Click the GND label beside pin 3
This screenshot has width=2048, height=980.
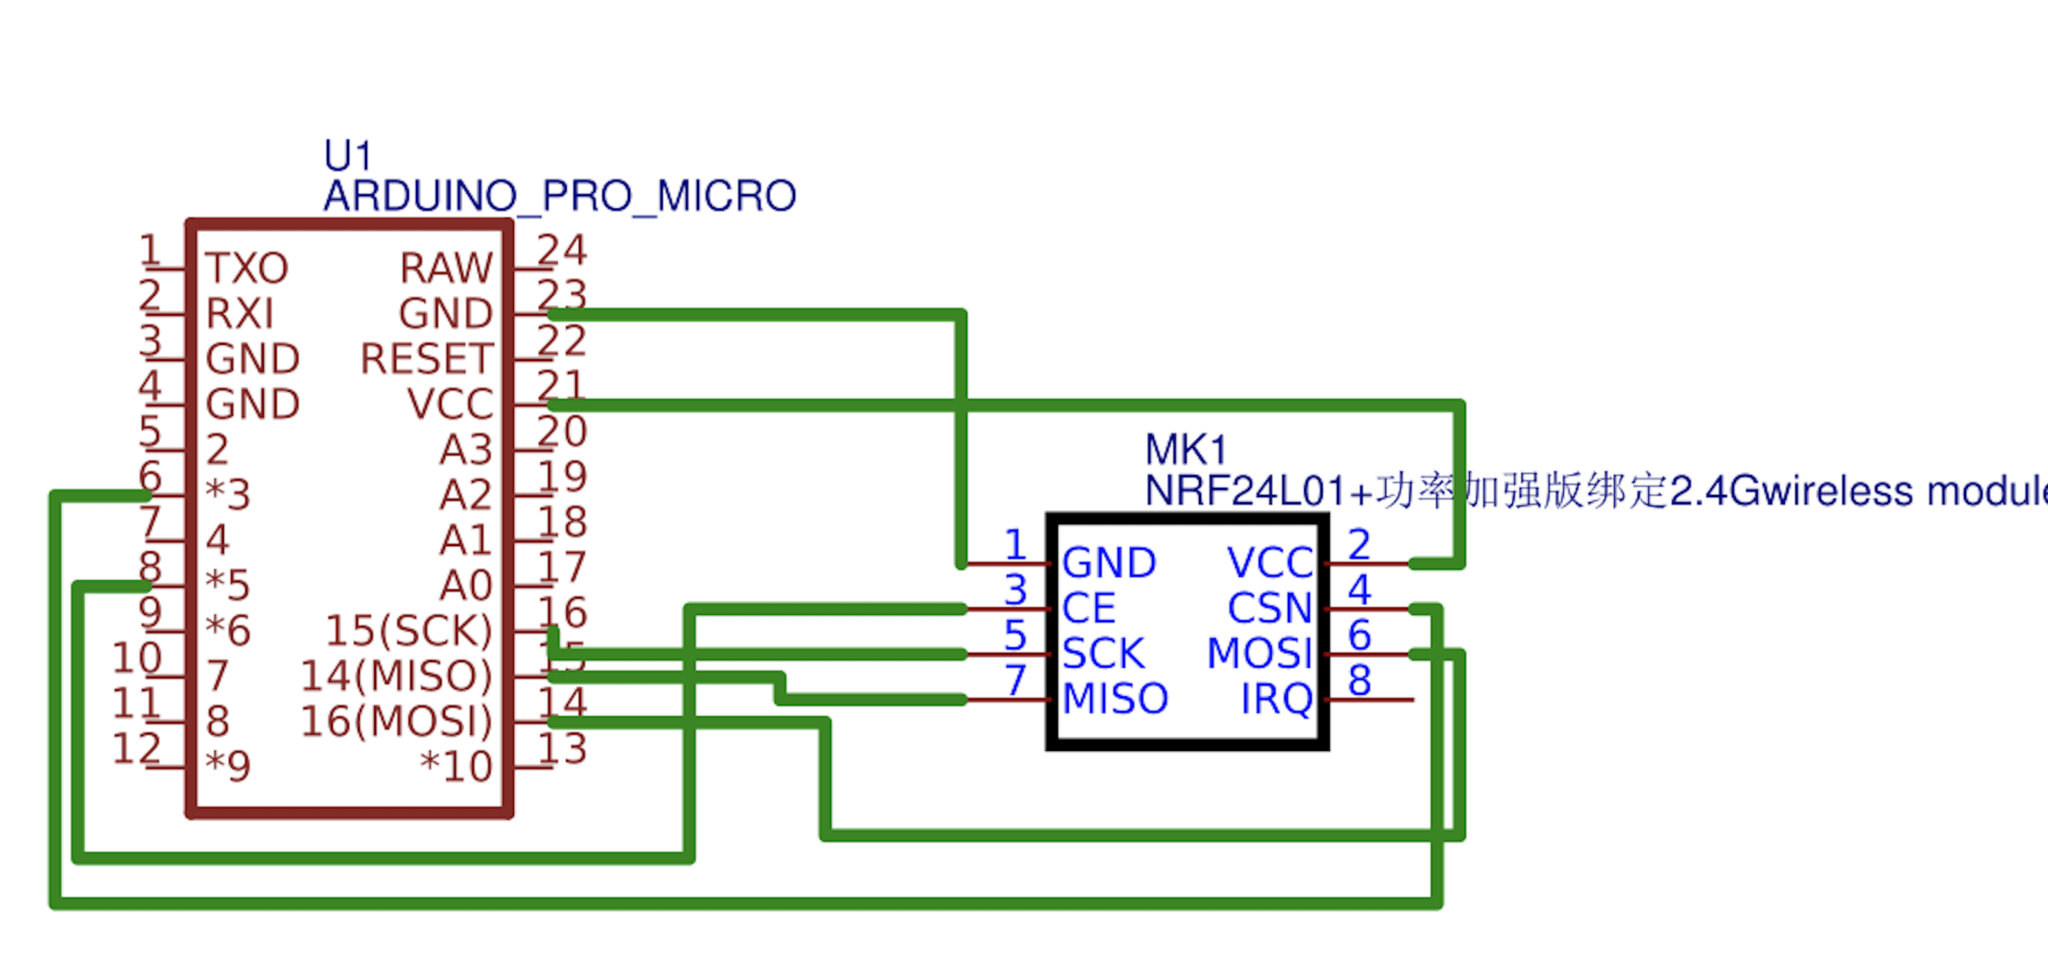pyautogui.click(x=253, y=359)
